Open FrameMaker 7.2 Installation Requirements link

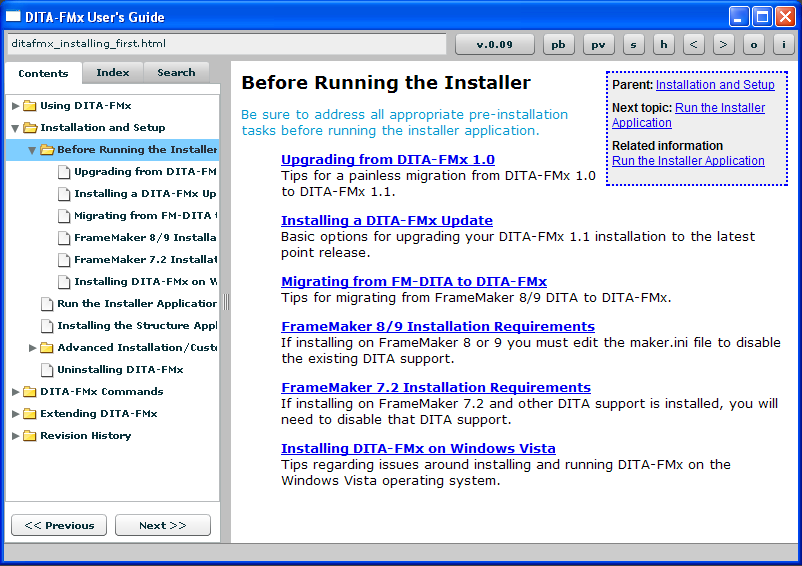coord(436,388)
